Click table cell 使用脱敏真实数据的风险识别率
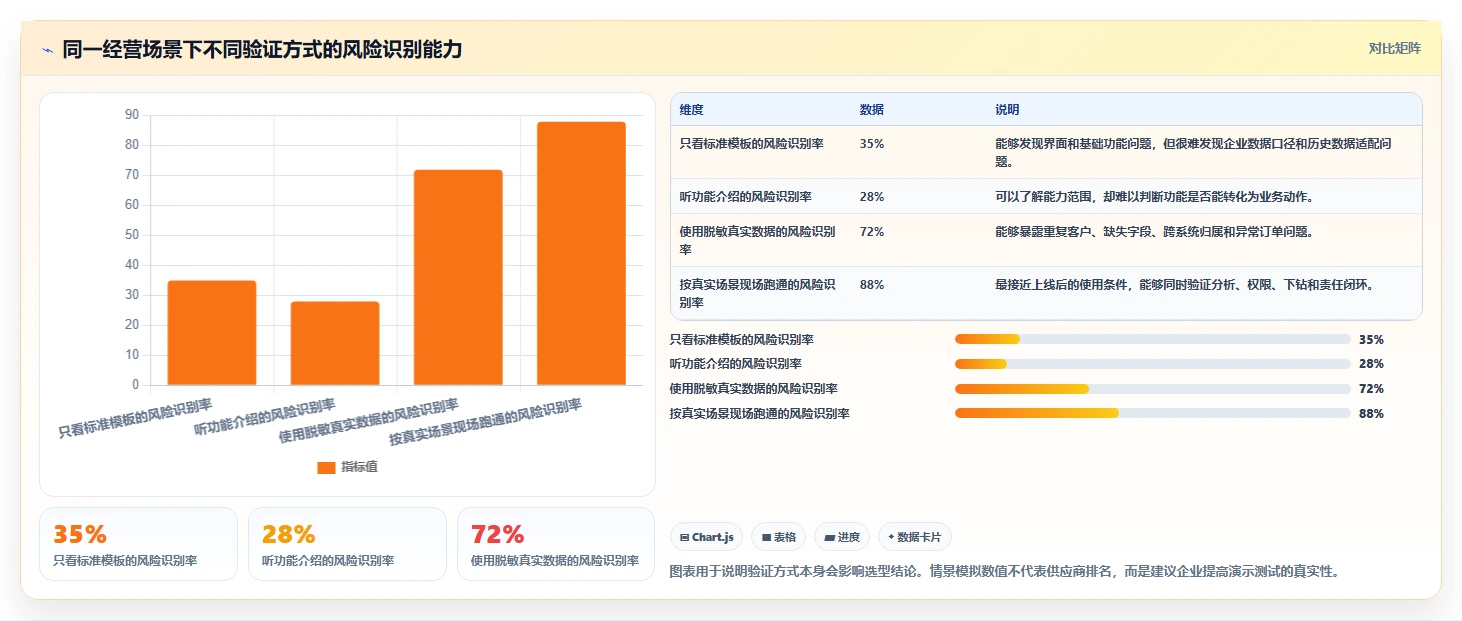Viewport: 1462px width, 621px height. (x=757, y=240)
